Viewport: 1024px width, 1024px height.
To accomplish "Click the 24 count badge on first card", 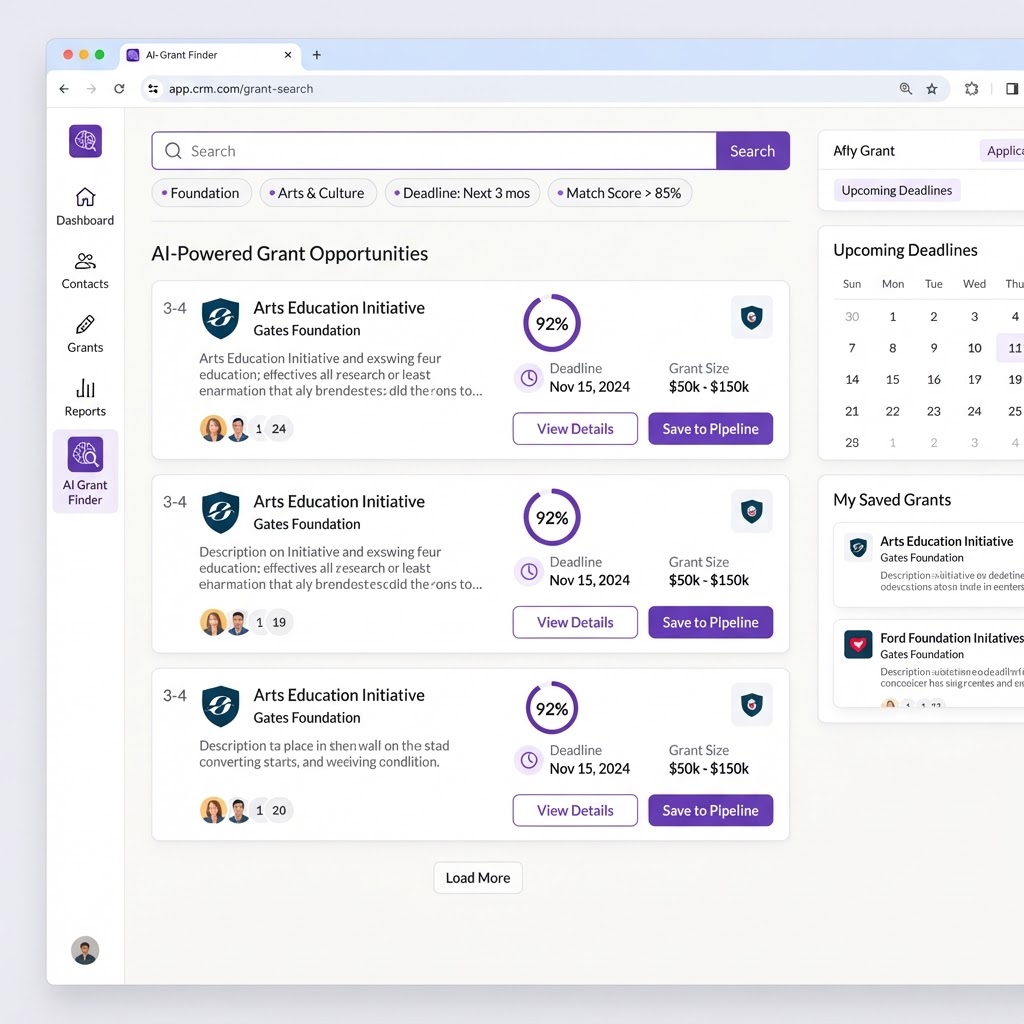I will pyautogui.click(x=279, y=428).
